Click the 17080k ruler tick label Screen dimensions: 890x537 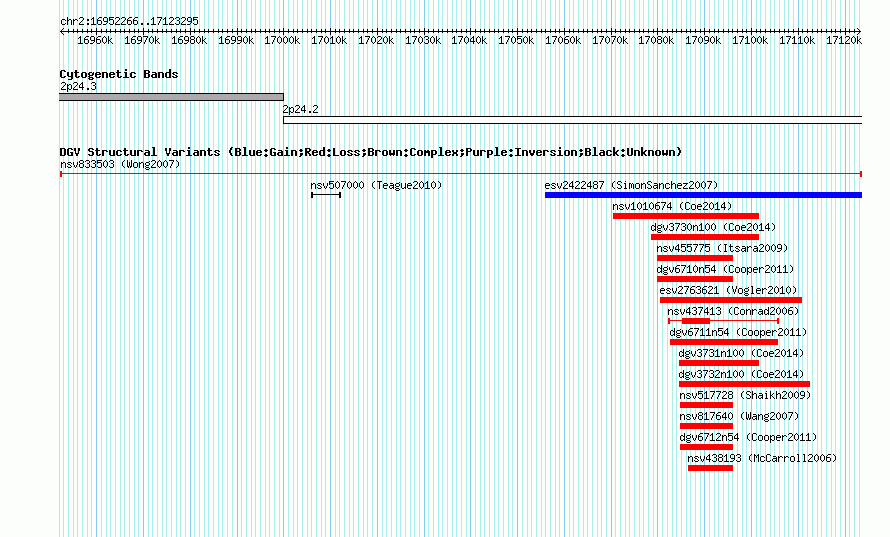[x=656, y=40]
